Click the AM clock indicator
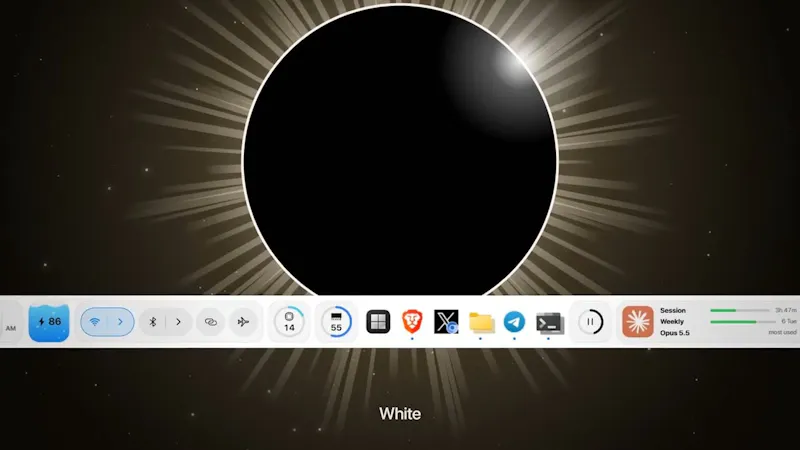Image resolution: width=800 pixels, height=450 pixels. [x=11, y=329]
